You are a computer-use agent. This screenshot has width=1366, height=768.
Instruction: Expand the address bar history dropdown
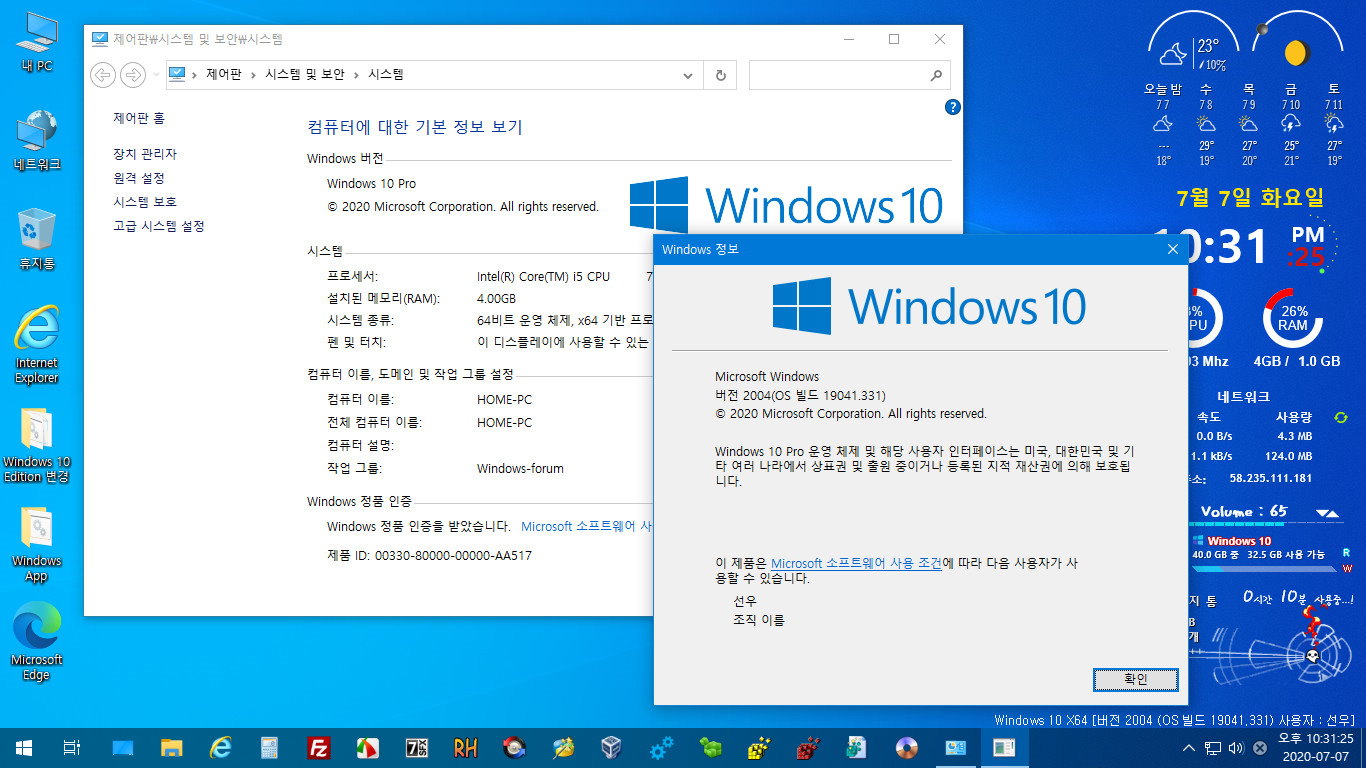tap(688, 74)
